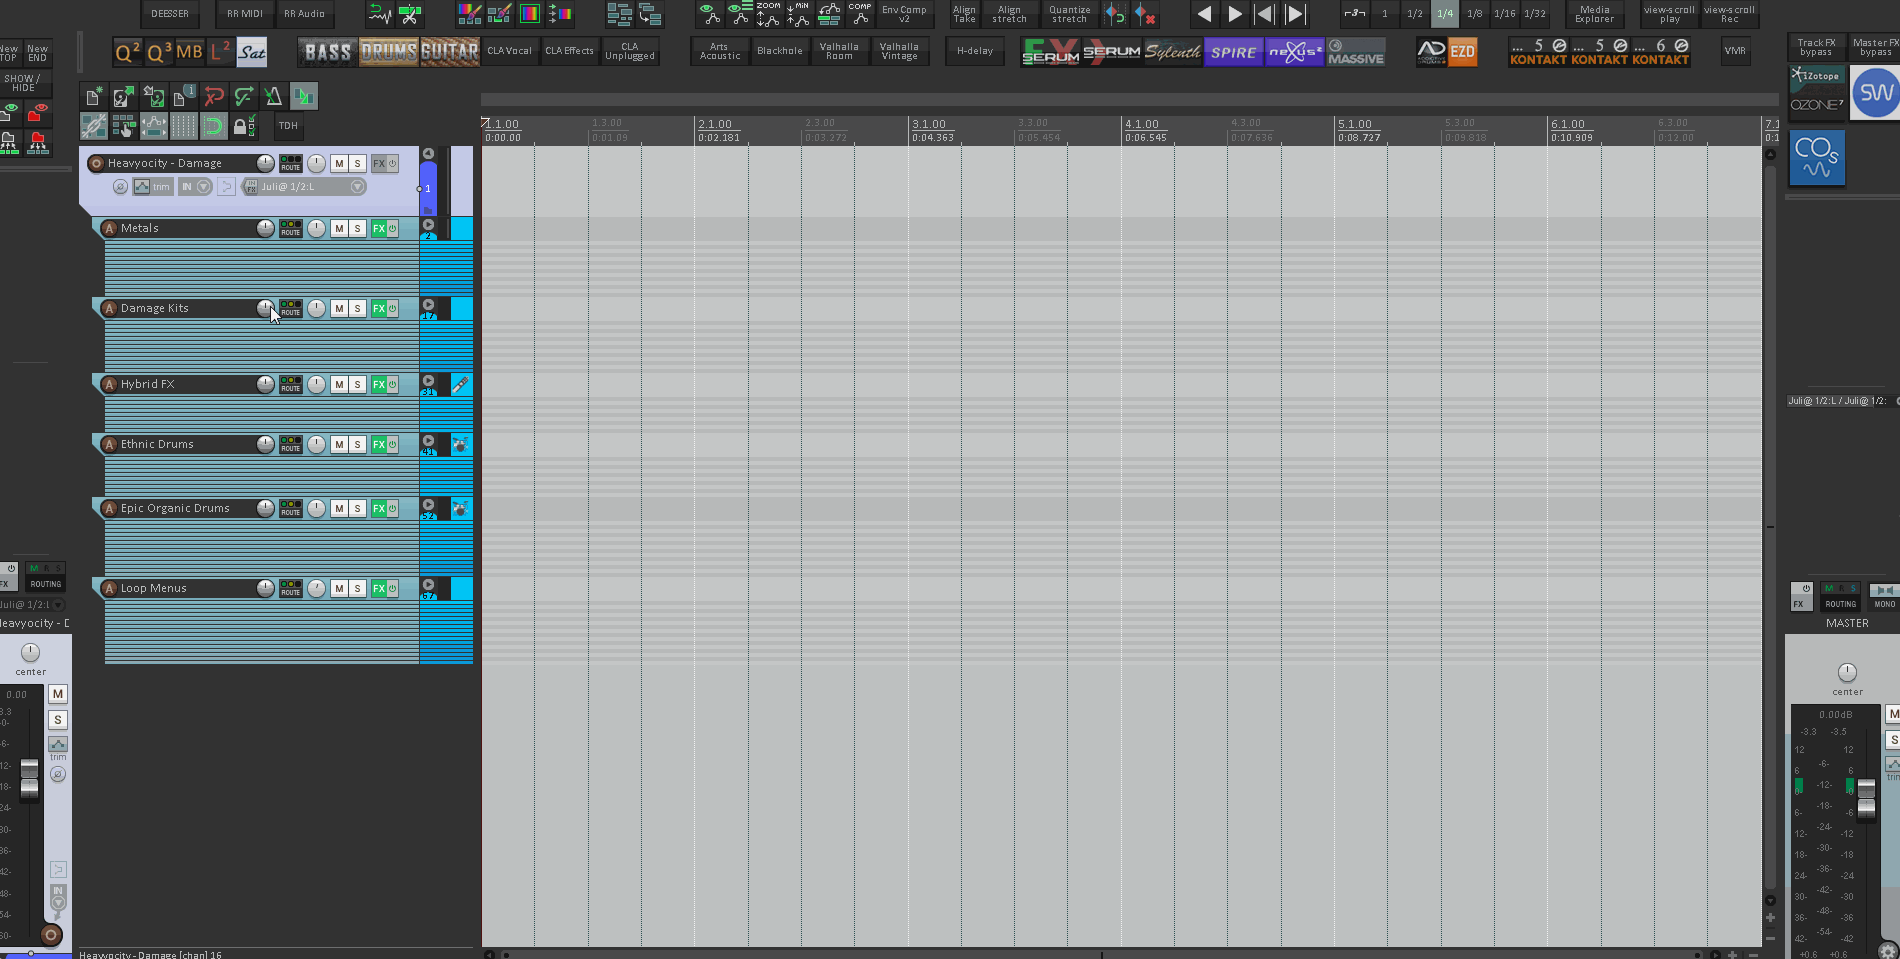
Task: Toggle the metronome
Action: coord(274,96)
